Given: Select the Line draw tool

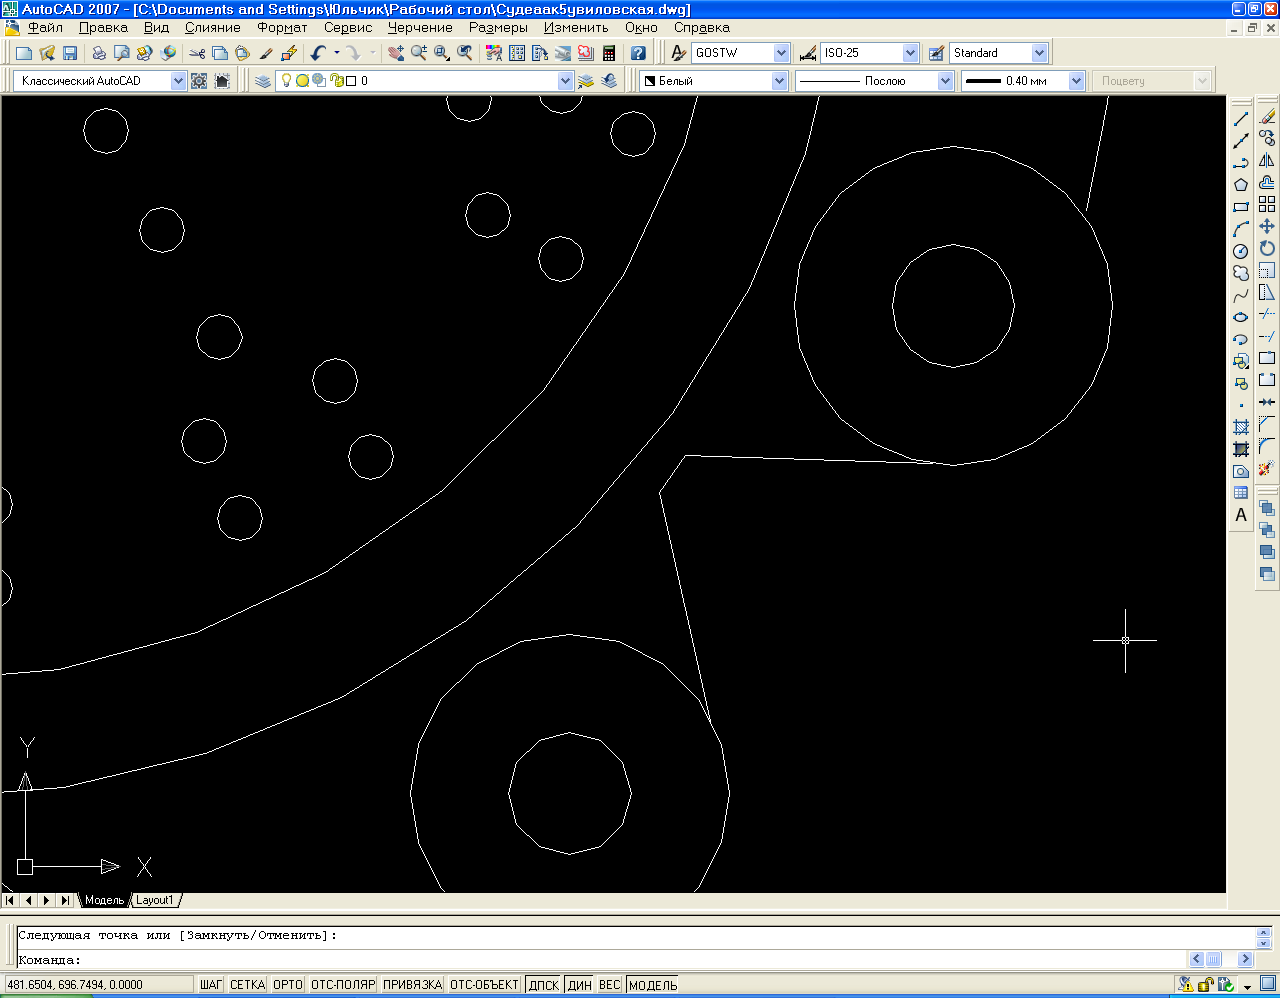Looking at the screenshot, I should 1241,119.
